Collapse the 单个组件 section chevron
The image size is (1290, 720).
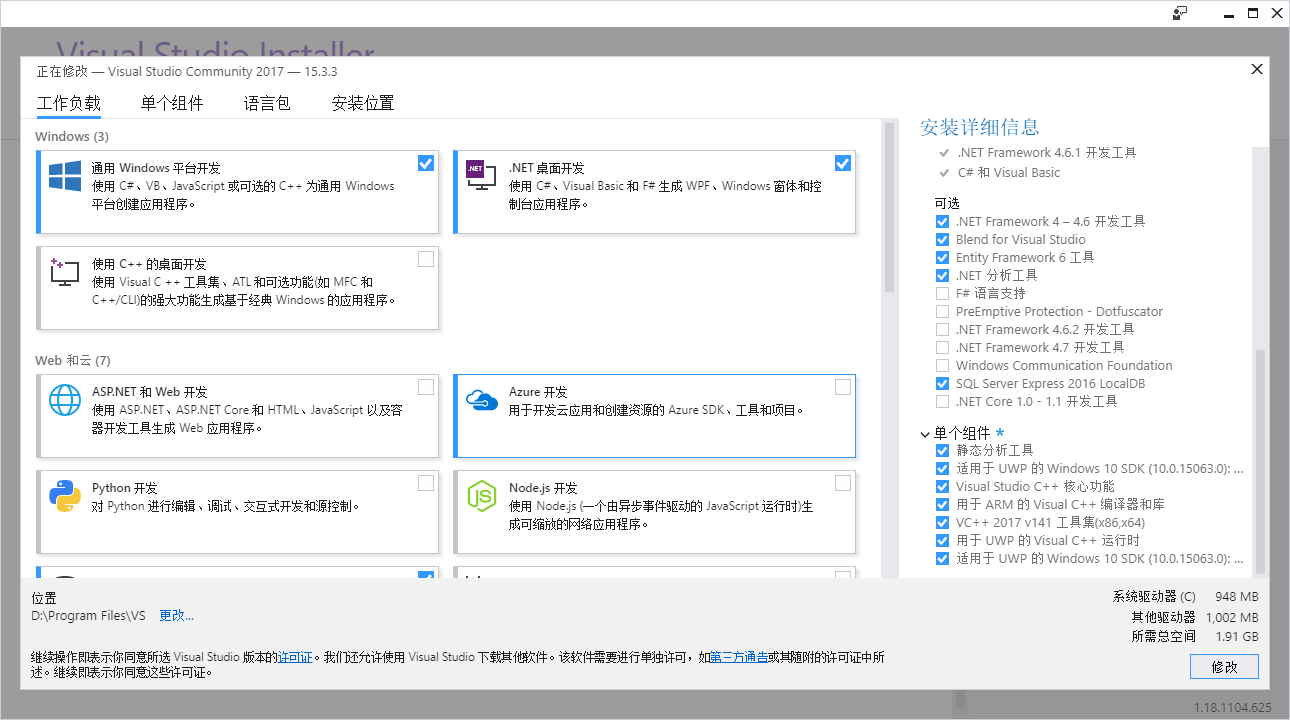pyautogui.click(x=925, y=434)
